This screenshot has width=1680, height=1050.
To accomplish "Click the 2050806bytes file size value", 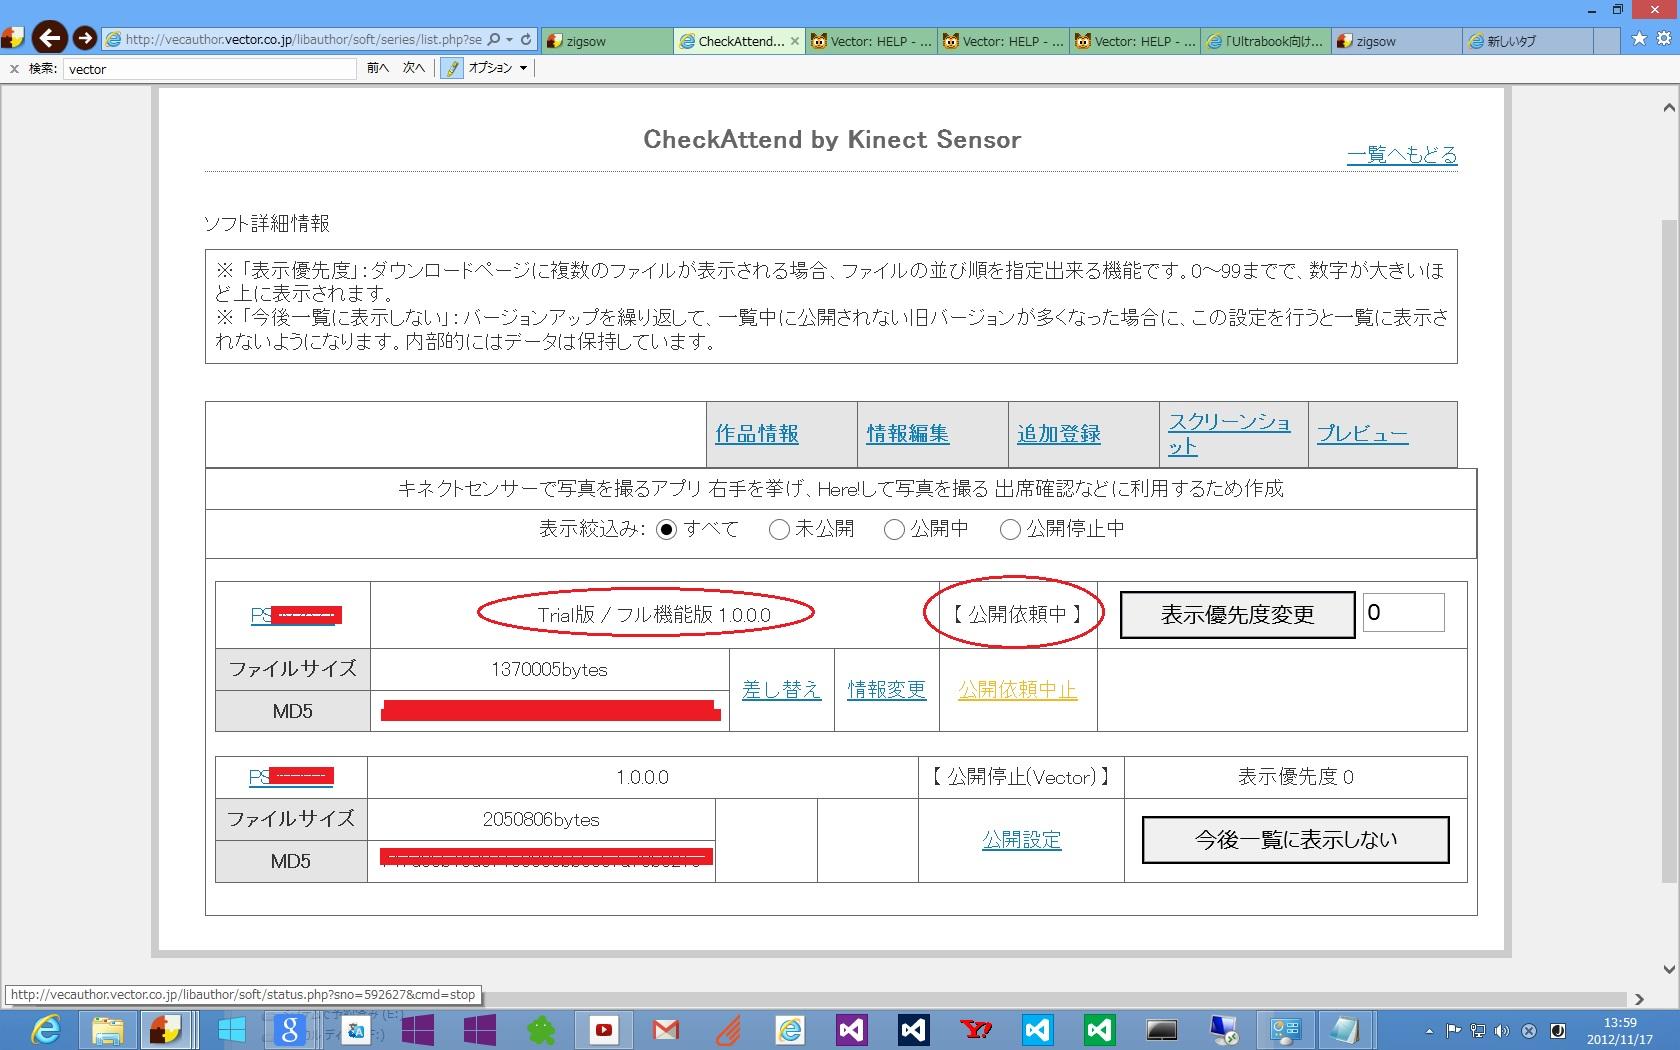I will (541, 820).
